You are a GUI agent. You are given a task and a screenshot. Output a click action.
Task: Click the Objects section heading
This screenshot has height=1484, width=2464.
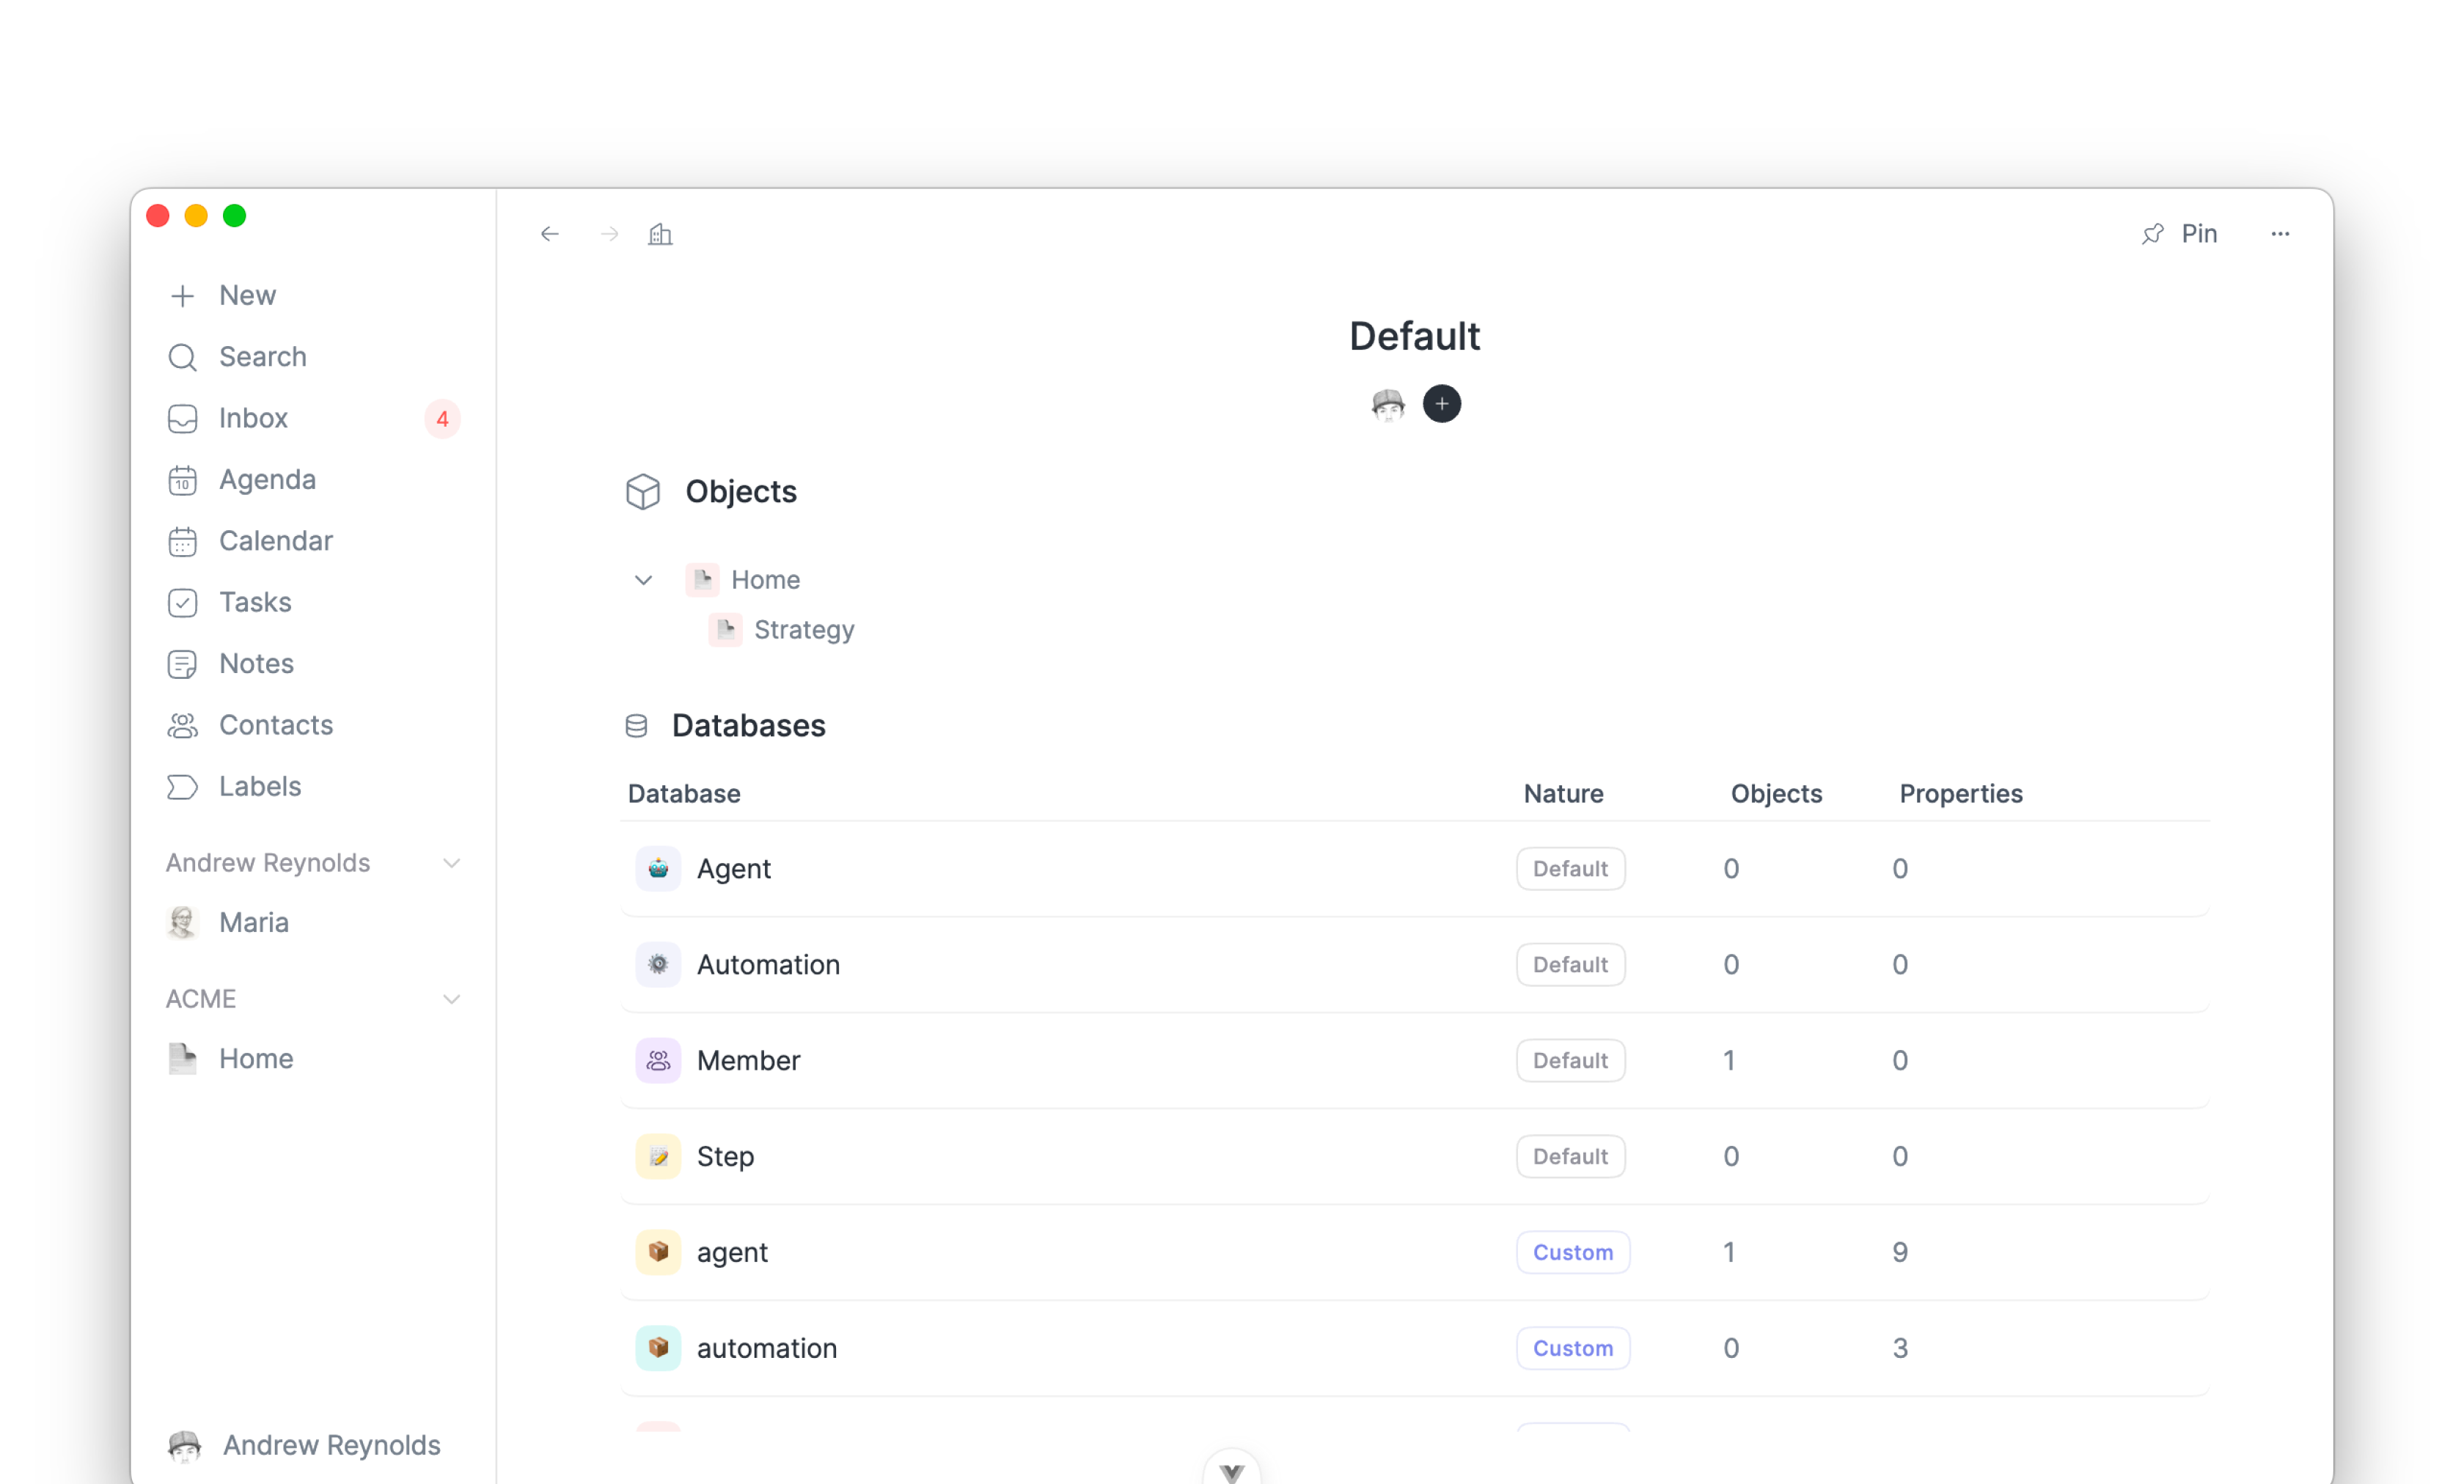click(x=741, y=492)
